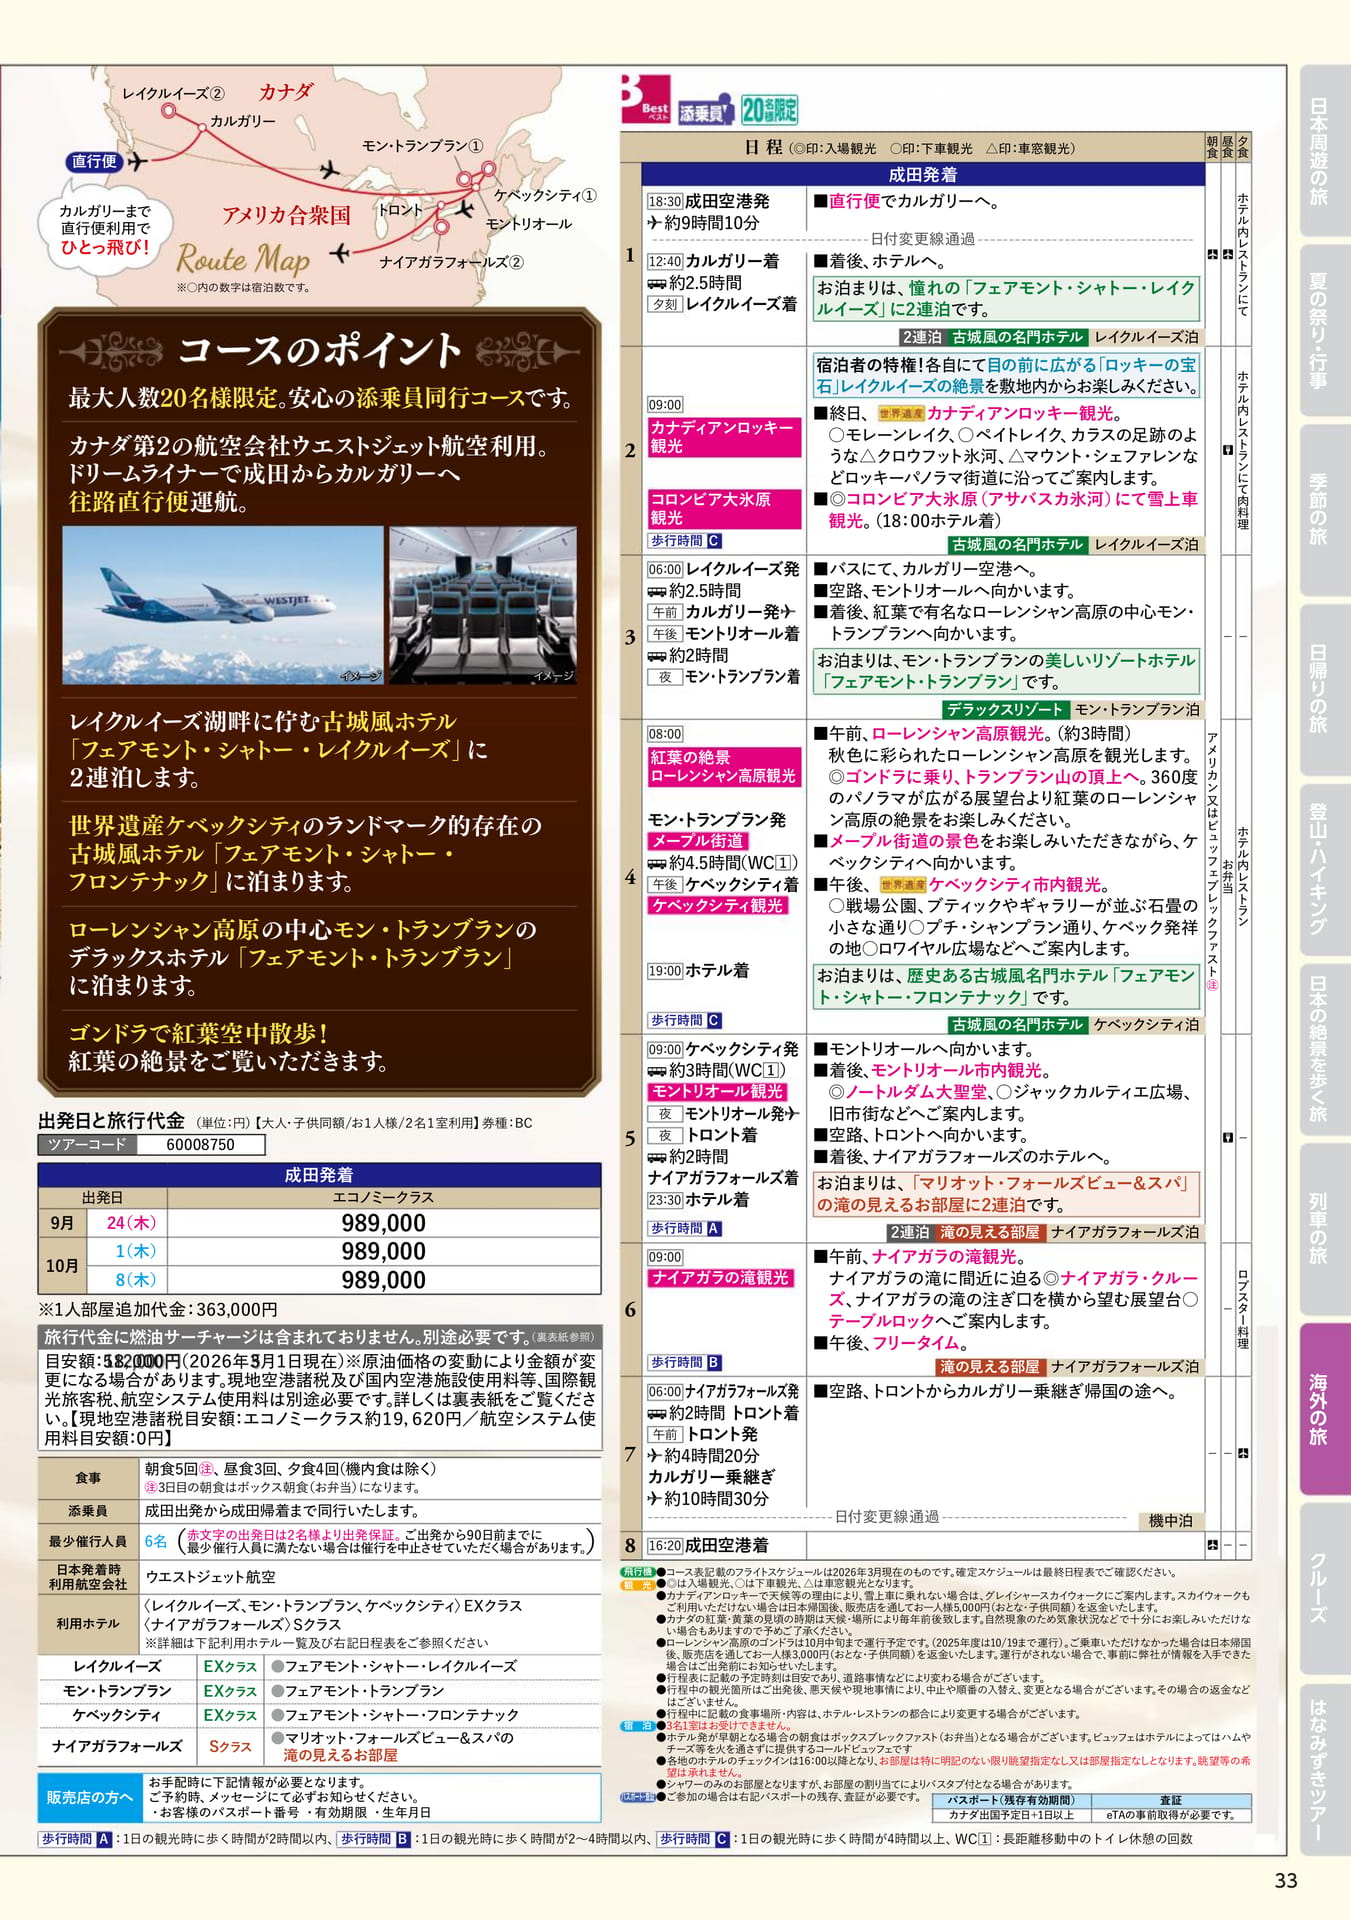Click the pink メープル街道 label
This screenshot has height=1920, width=1351.
pos(698,842)
